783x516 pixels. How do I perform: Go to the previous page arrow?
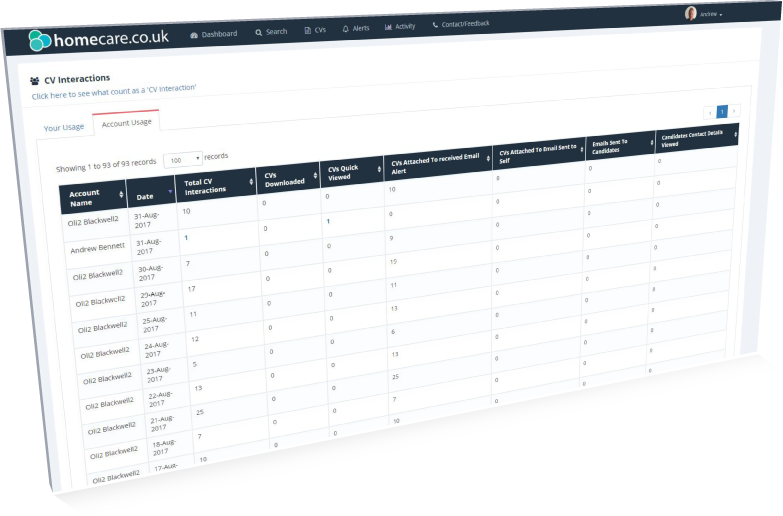coord(710,113)
